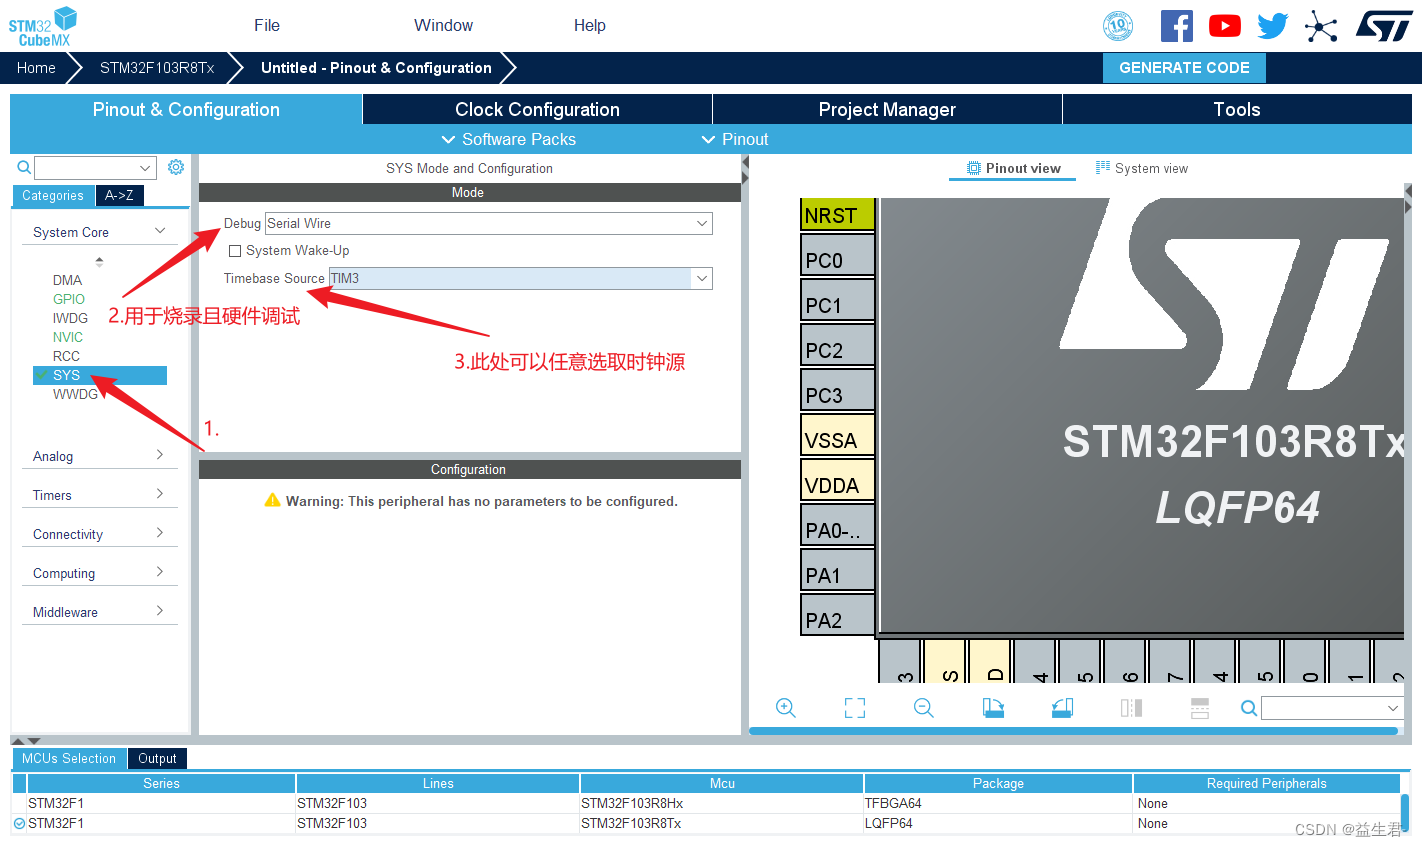Viewport: 1422px width, 846px height.
Task: Enable the System Wake-Up checkbox
Action: click(235, 251)
